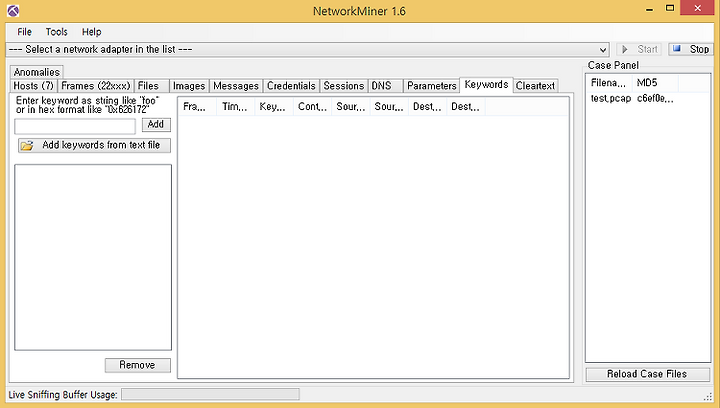Click the c6ef0e... MD5 hash value
720x408 pixels.
click(x=655, y=99)
